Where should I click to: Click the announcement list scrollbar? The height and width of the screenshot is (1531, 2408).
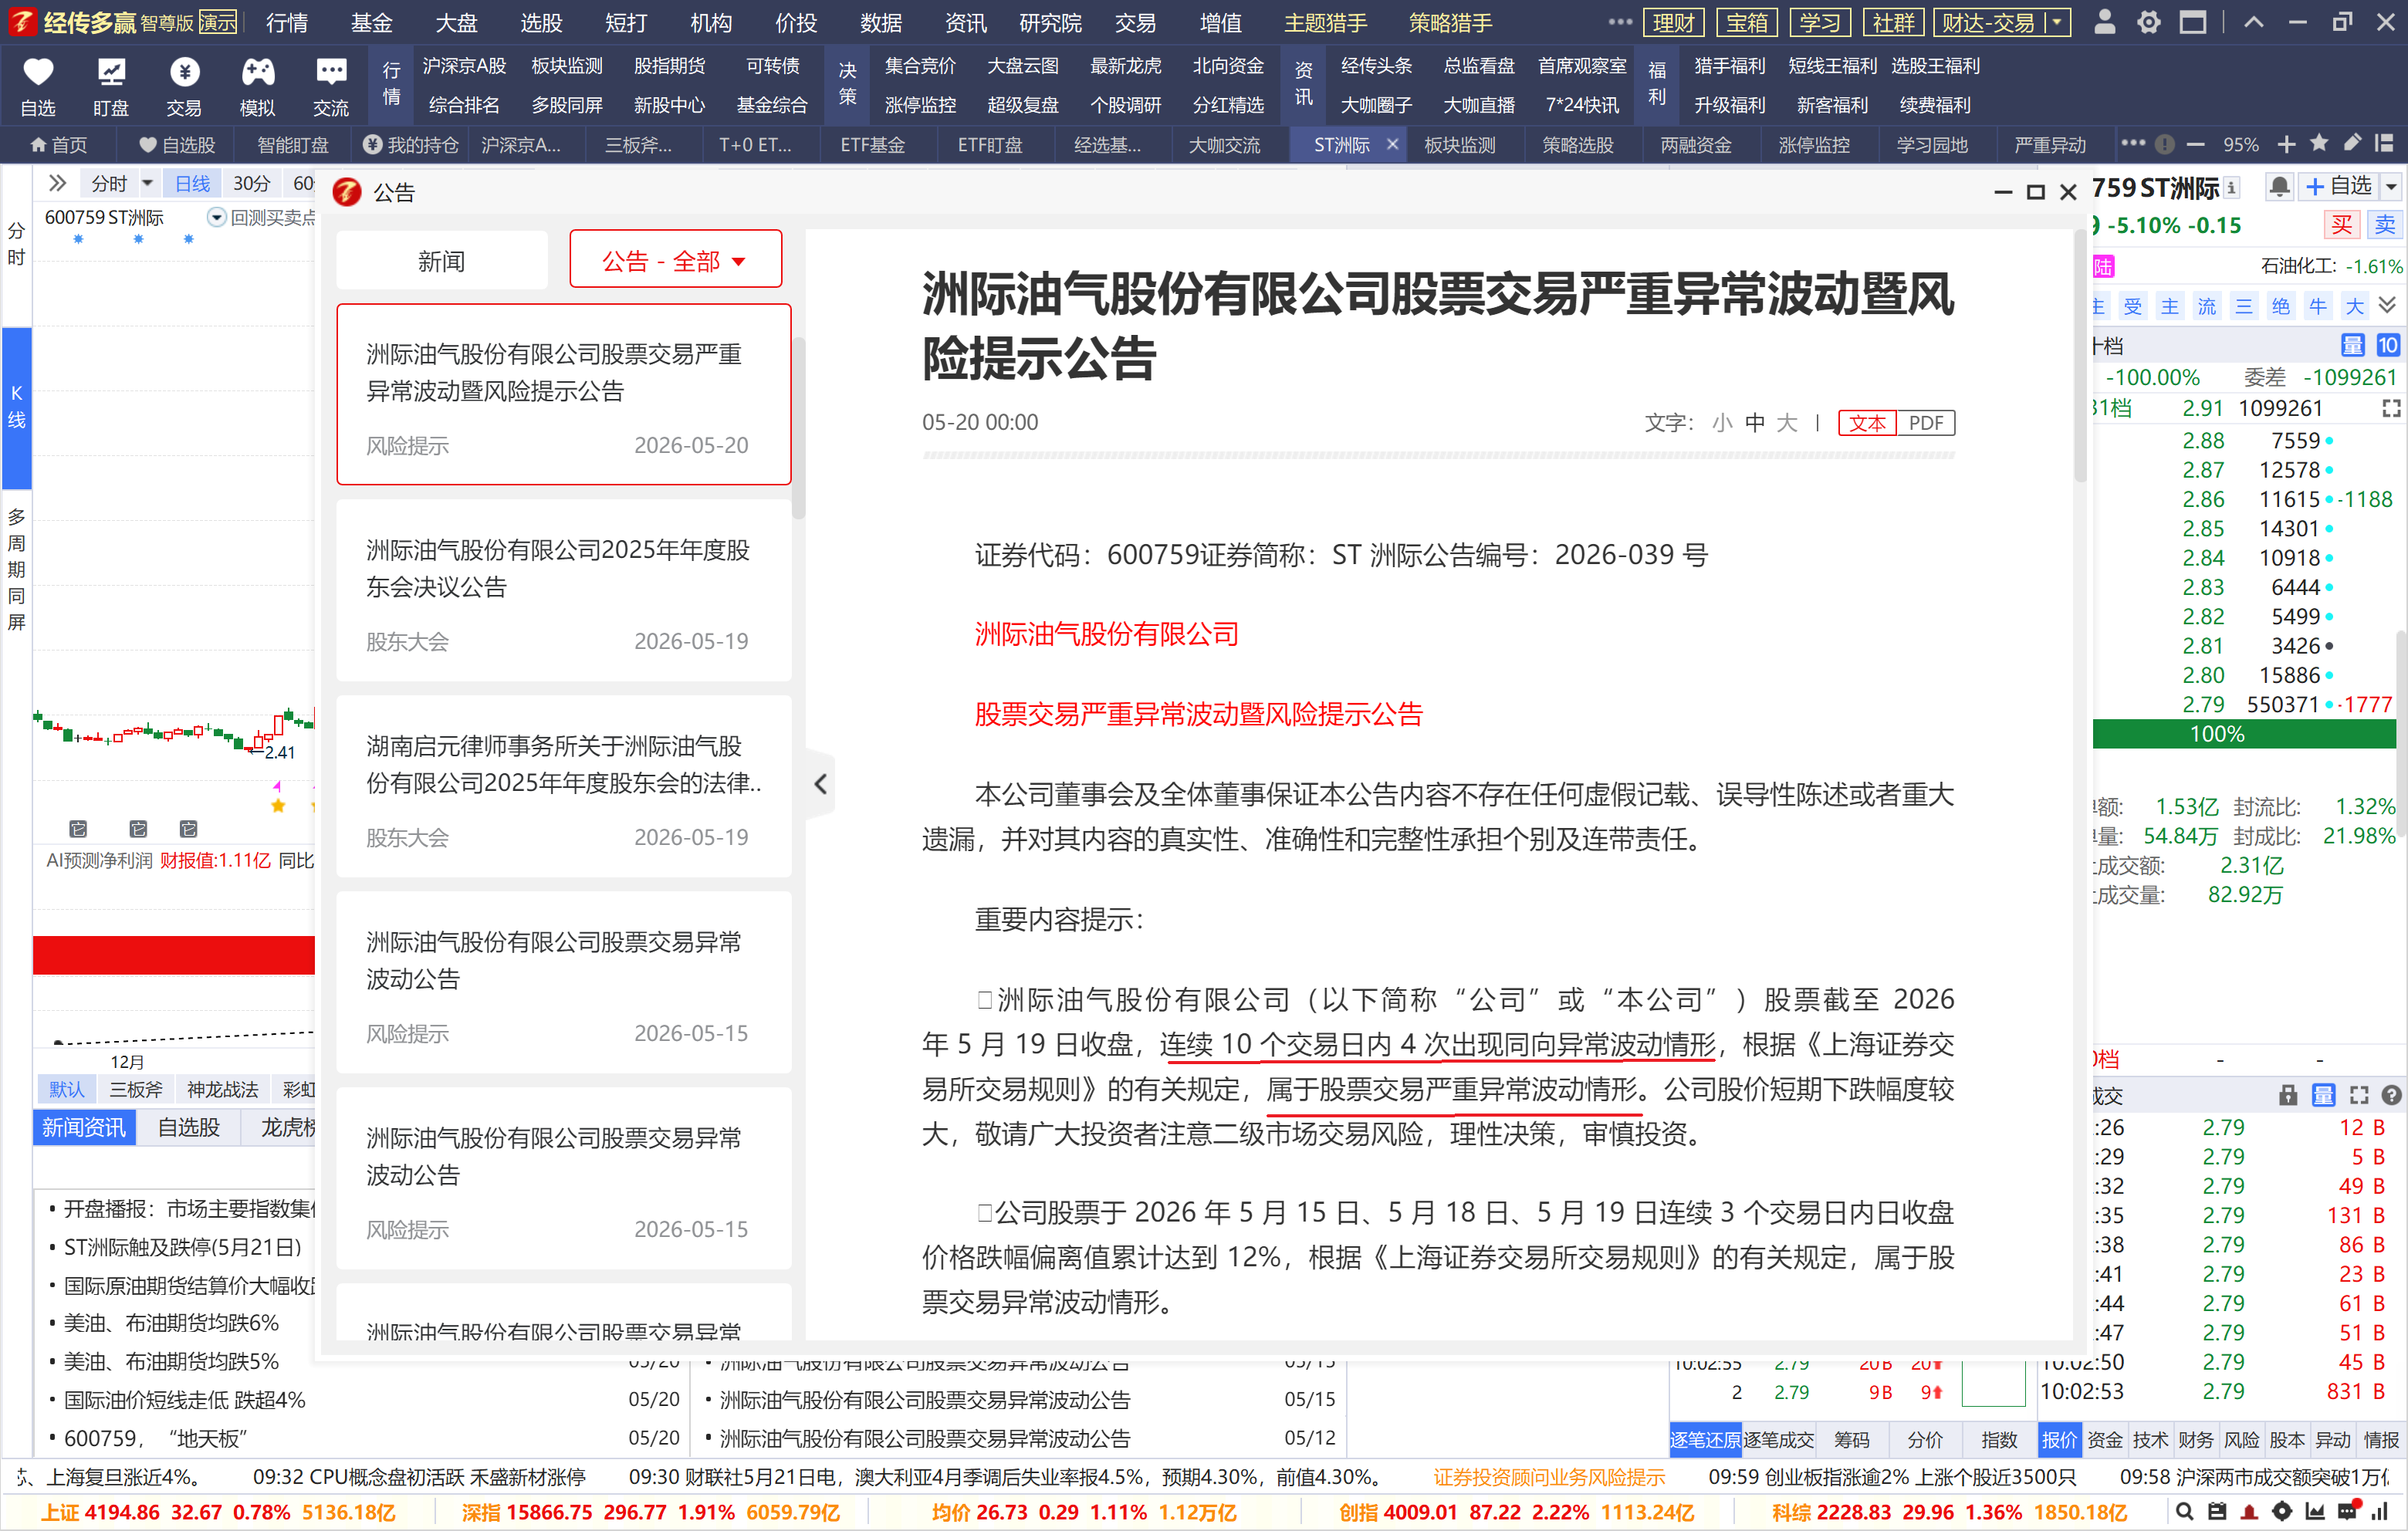coord(798,428)
